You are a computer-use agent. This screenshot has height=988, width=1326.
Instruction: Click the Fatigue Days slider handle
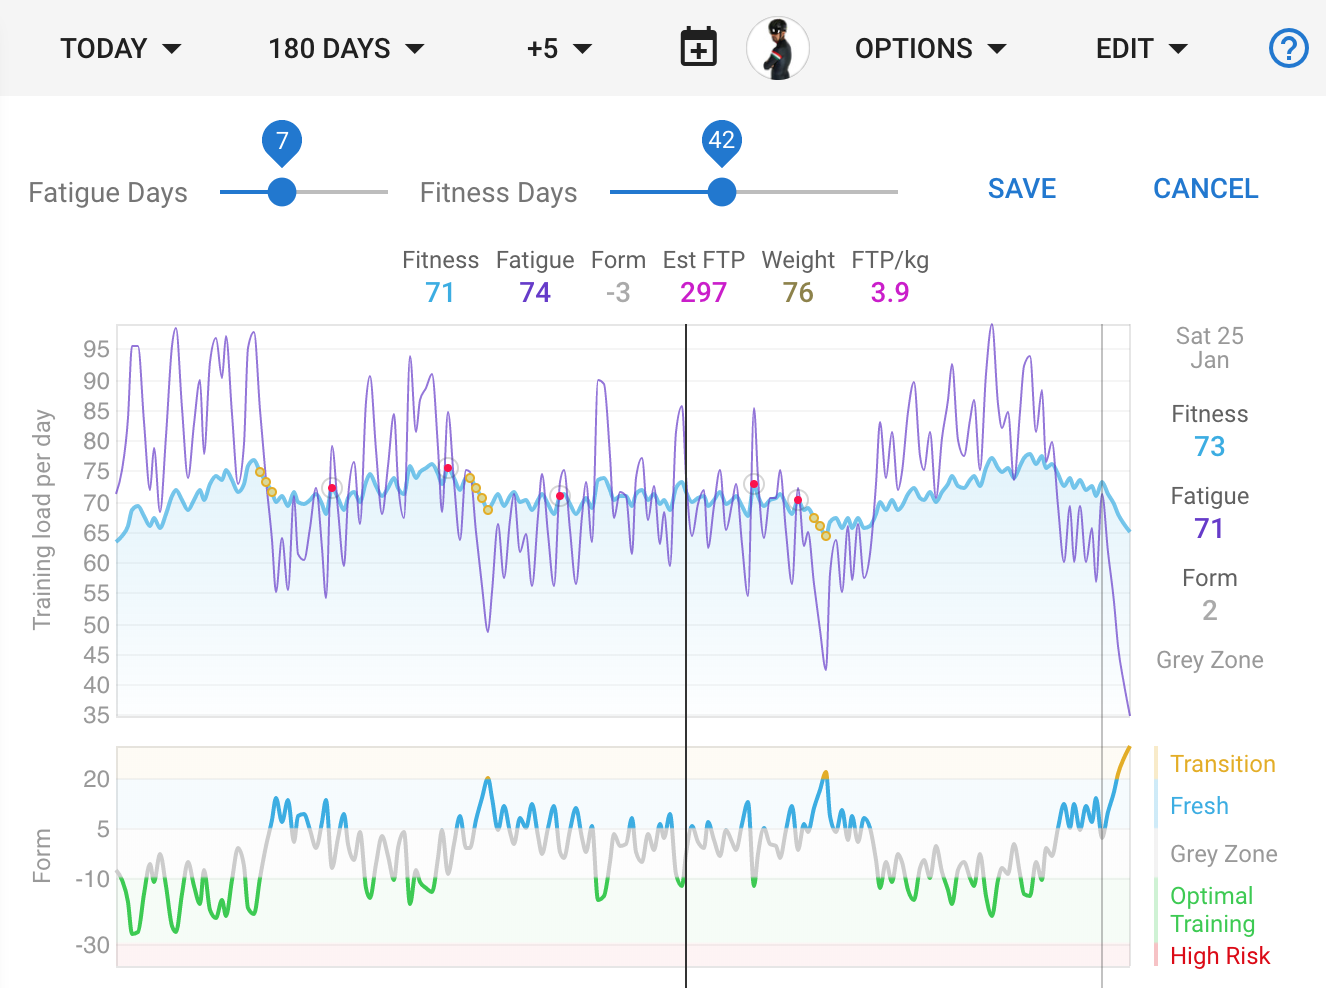point(282,192)
